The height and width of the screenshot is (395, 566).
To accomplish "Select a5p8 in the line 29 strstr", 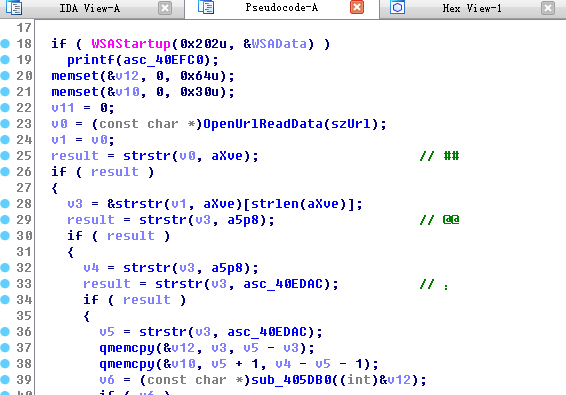I will [x=243, y=220].
